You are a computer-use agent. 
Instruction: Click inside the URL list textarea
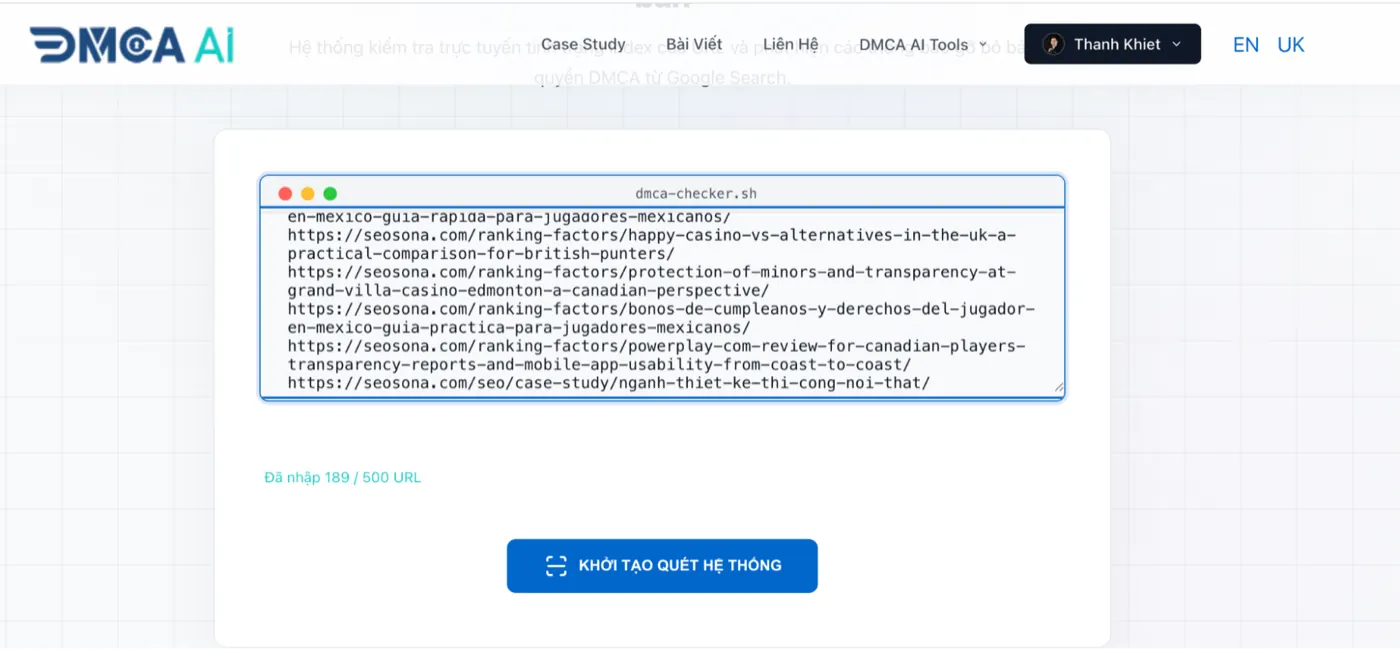point(662,302)
